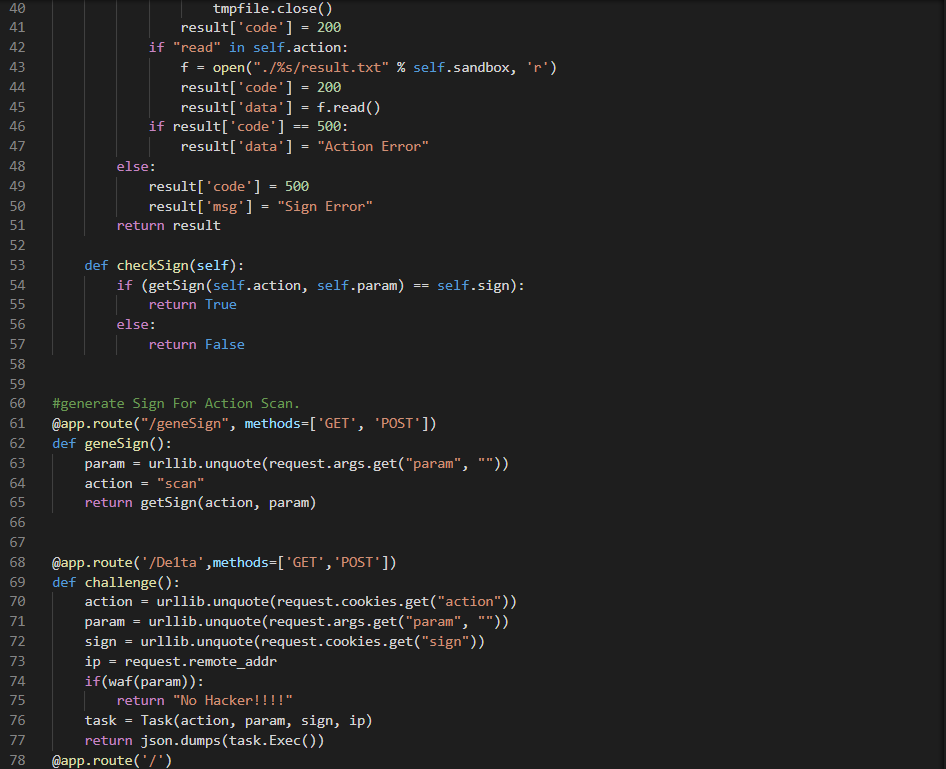Click 'return True' on line 55
Image resolution: width=946 pixels, height=769 pixels.
coord(192,305)
